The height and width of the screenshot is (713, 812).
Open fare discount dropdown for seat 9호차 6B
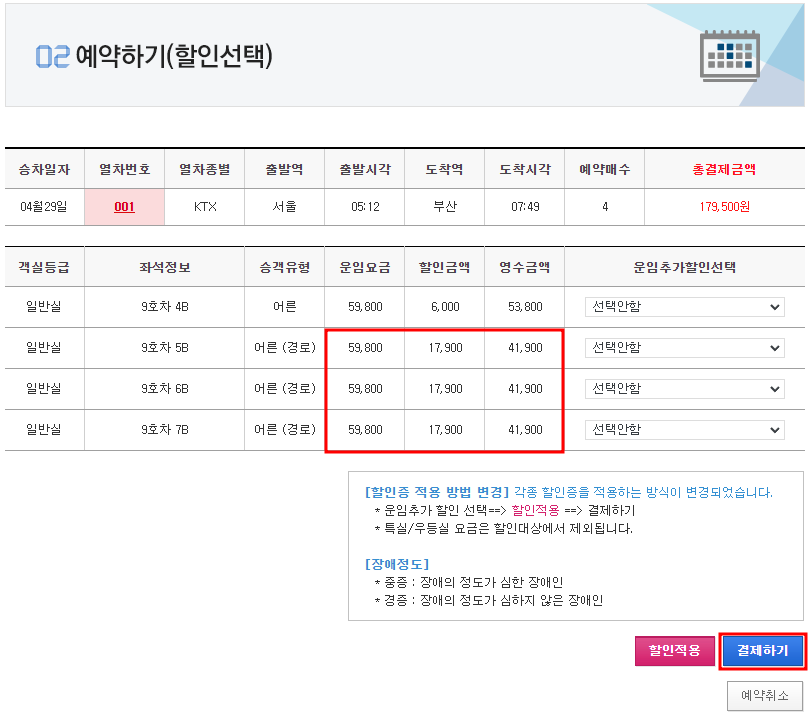[x=685, y=388]
